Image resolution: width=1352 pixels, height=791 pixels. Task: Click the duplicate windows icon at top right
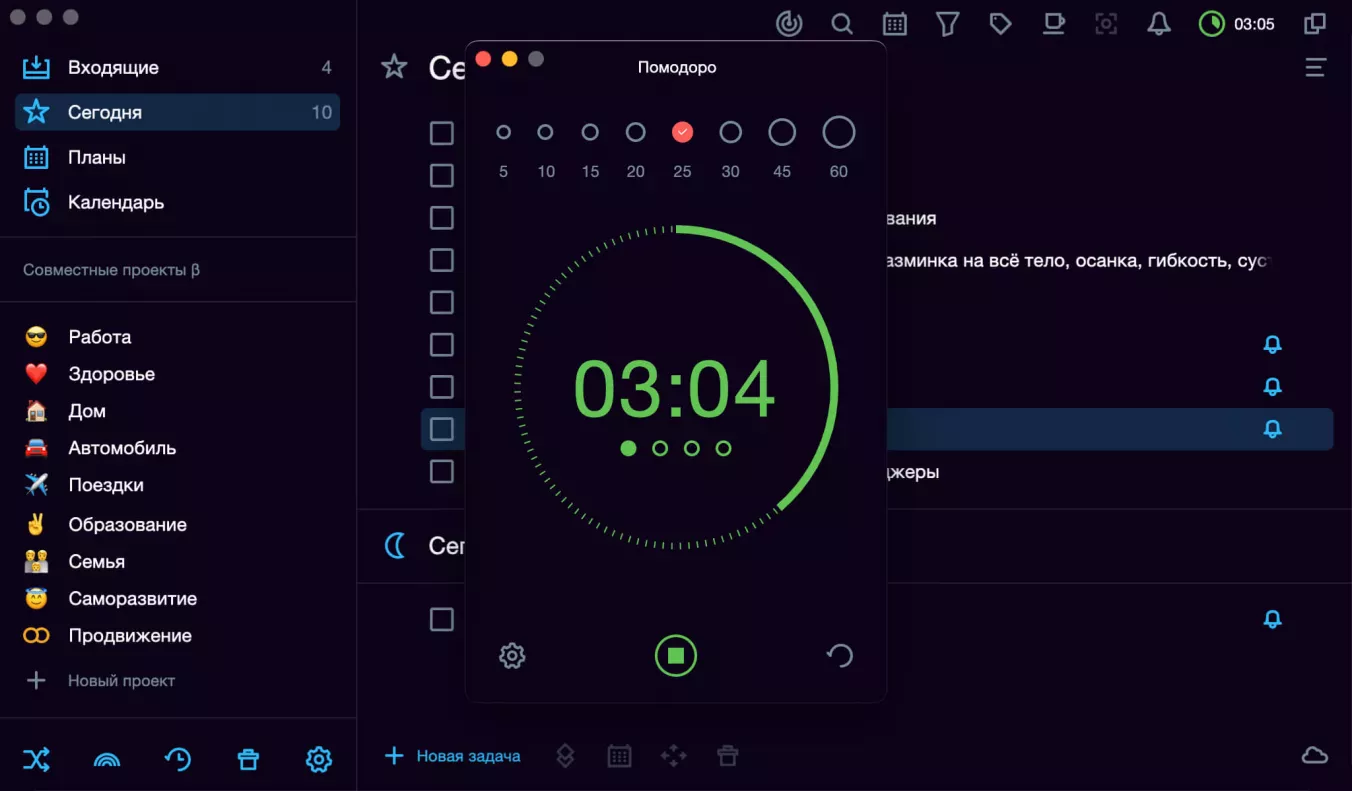[1315, 24]
